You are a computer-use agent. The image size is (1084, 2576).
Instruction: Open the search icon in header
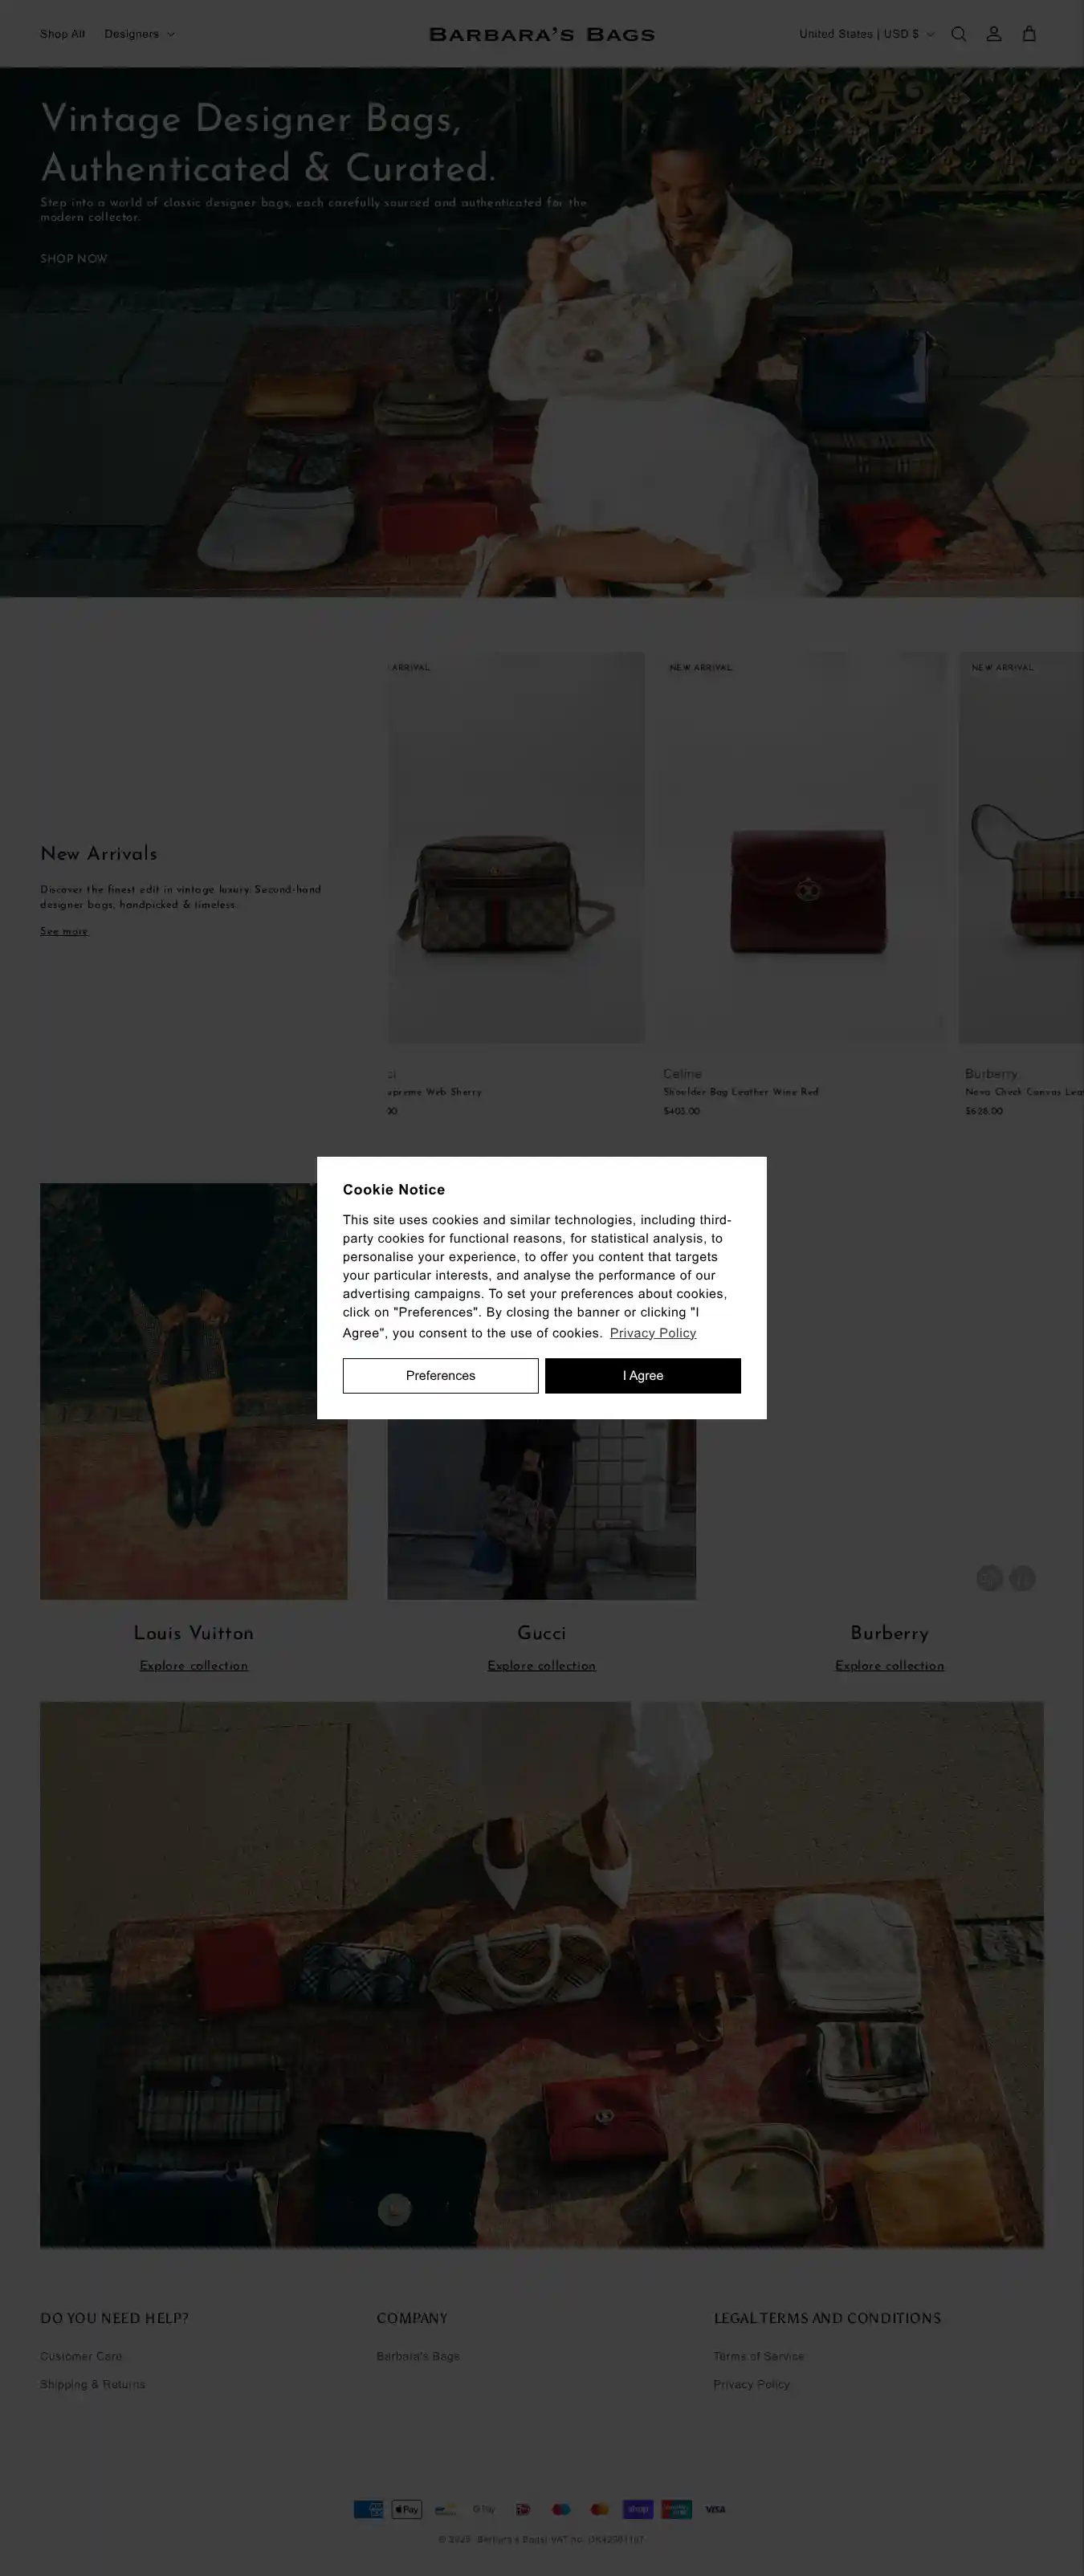coord(958,34)
